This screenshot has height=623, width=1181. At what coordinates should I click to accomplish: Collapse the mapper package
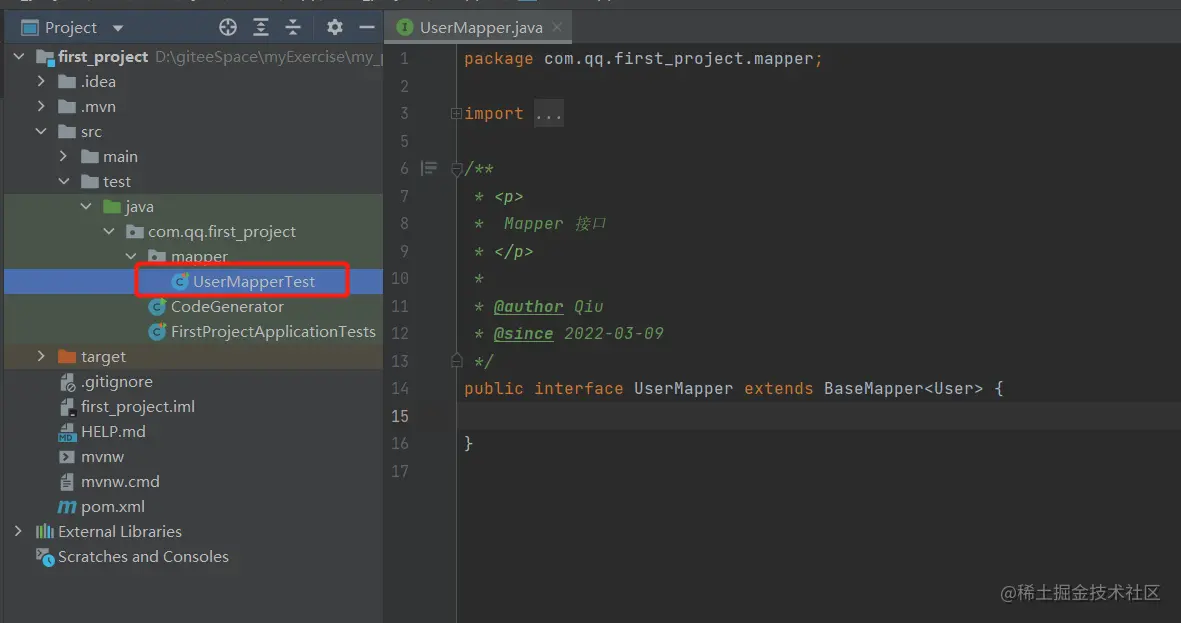tap(132, 256)
